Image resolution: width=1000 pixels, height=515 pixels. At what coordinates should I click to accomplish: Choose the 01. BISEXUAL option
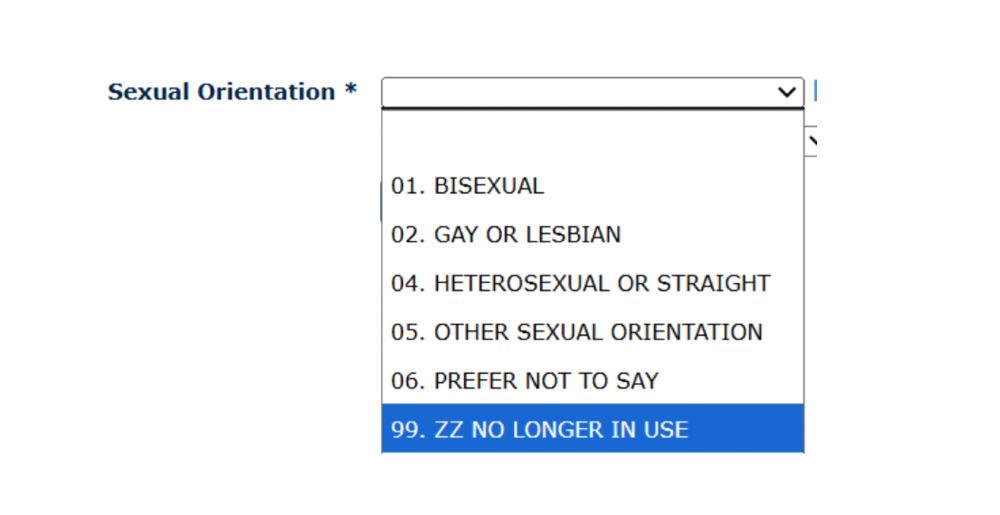[468, 186]
